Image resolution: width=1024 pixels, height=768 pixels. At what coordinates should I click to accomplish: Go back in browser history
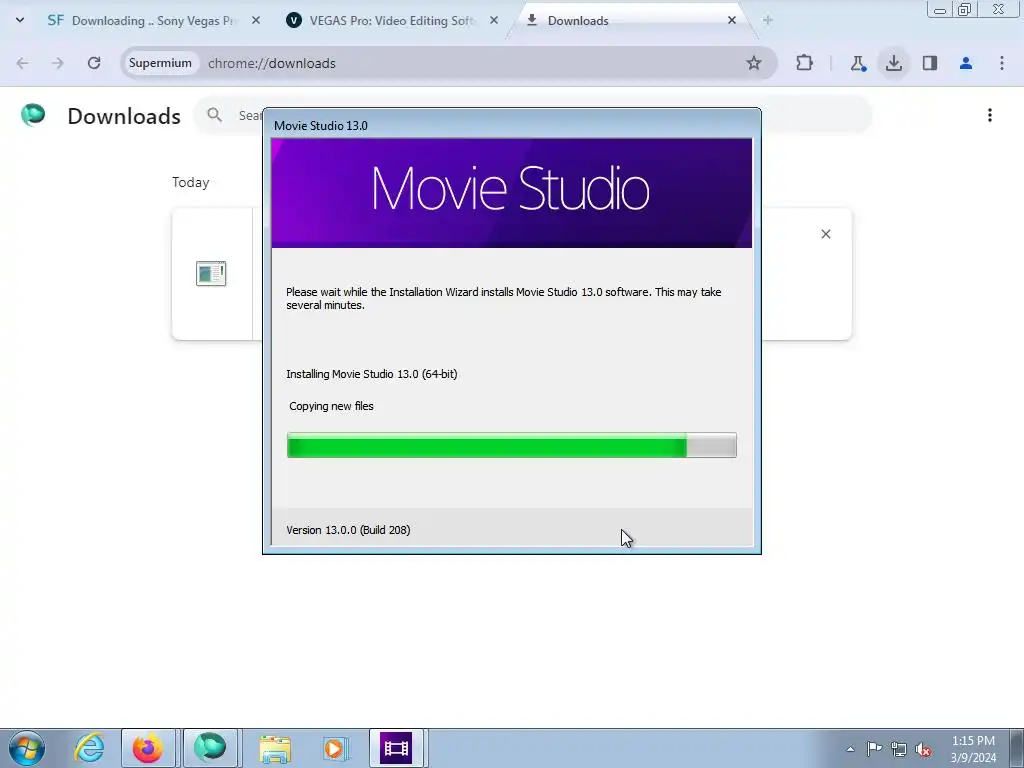(x=22, y=63)
